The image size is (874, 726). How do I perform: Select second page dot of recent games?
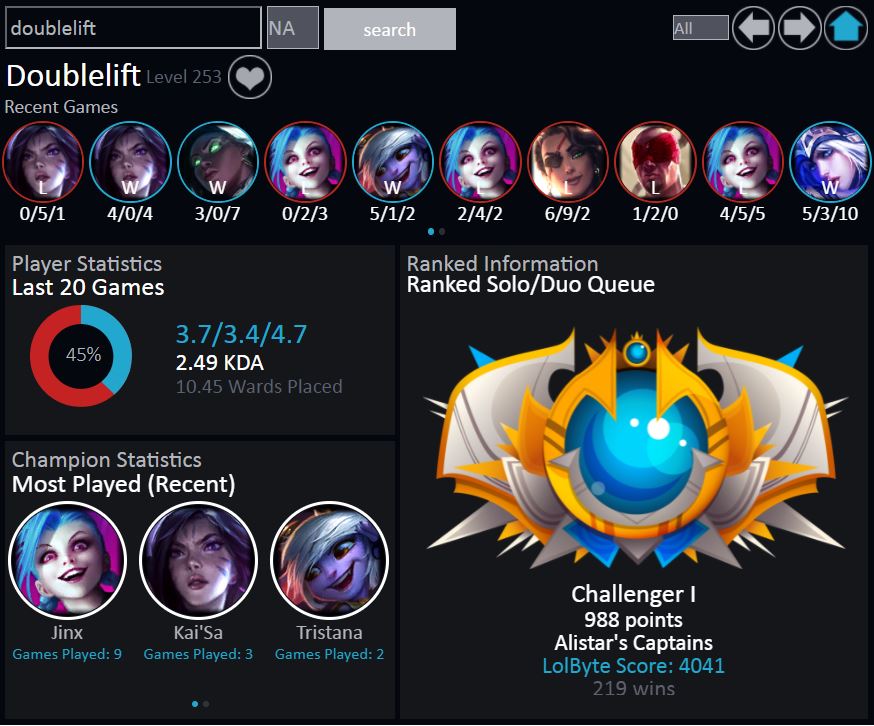[442, 231]
